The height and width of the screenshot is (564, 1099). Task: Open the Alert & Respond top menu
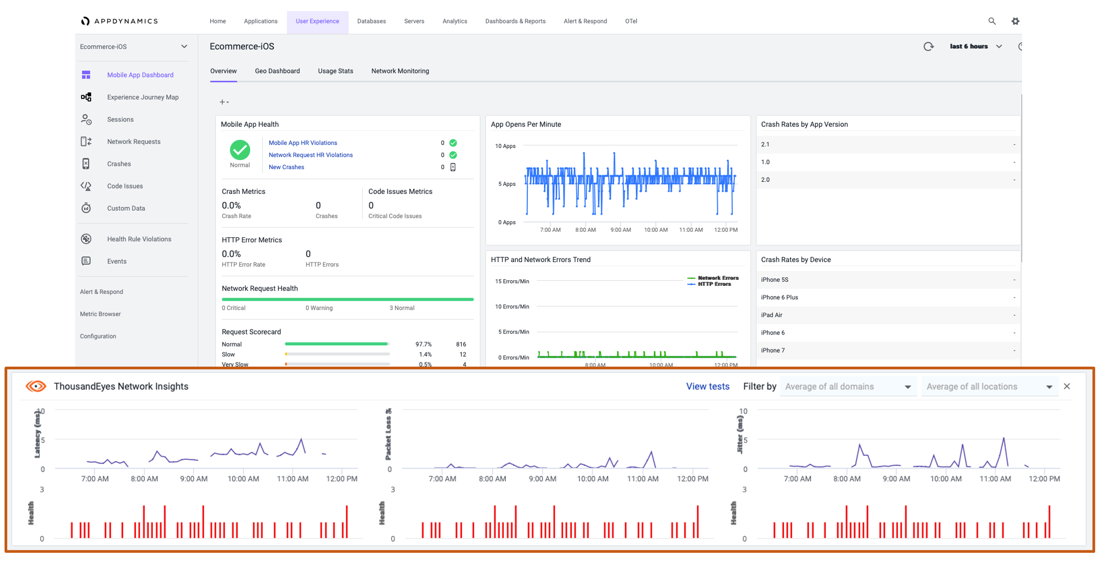pyautogui.click(x=585, y=21)
